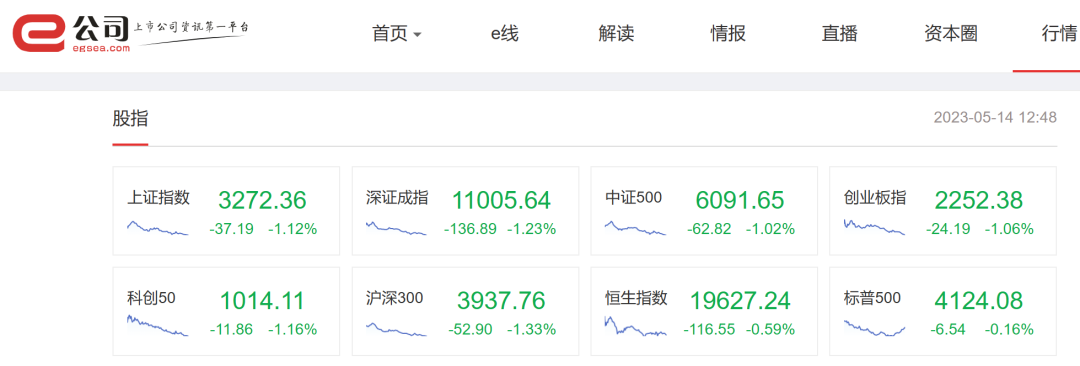View the 沪深300 sparkline chart

(x=397, y=329)
